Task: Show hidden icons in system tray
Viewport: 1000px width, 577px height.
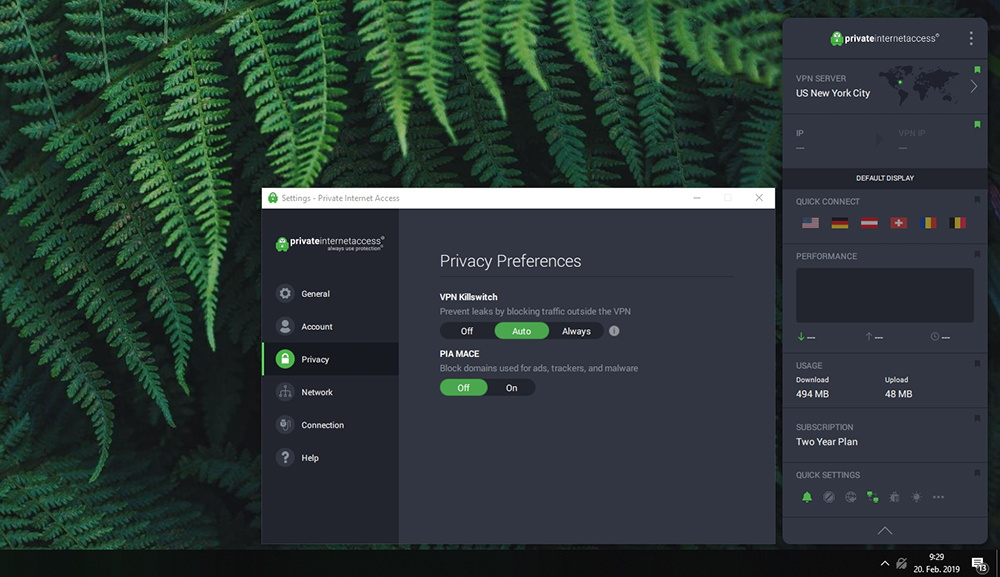Action: [x=885, y=563]
